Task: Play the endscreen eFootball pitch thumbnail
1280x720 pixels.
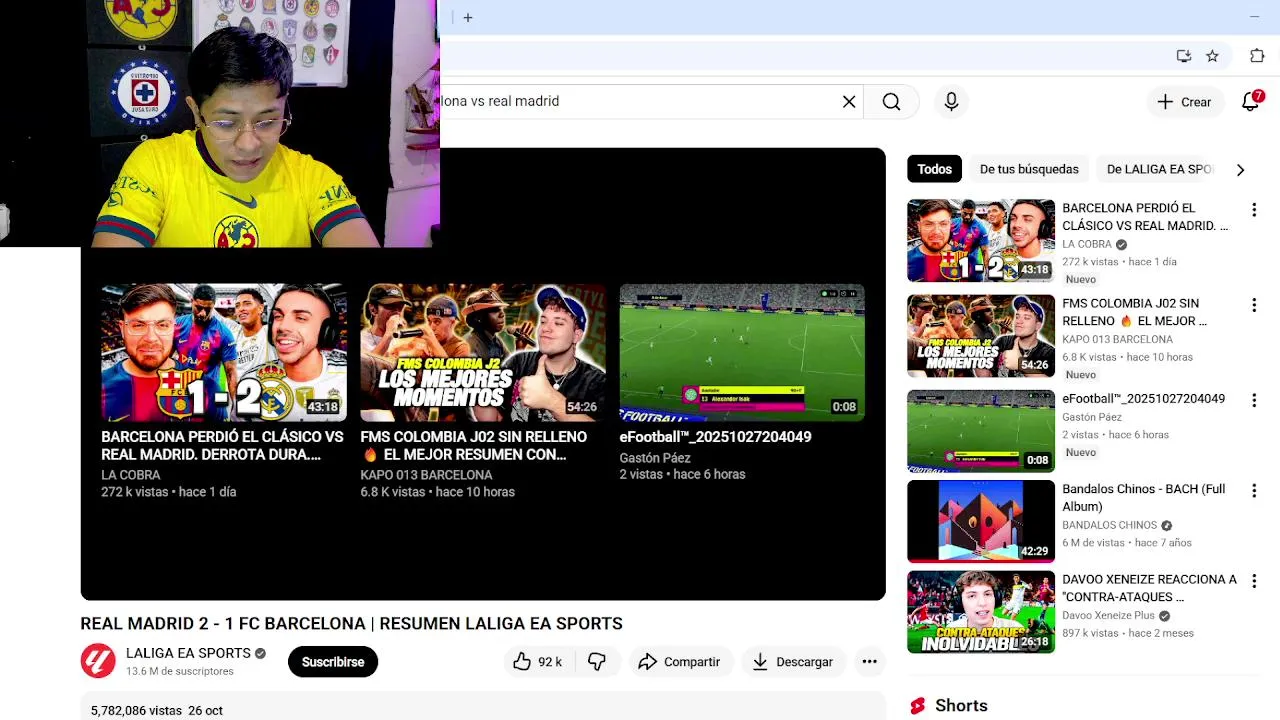Action: click(742, 352)
